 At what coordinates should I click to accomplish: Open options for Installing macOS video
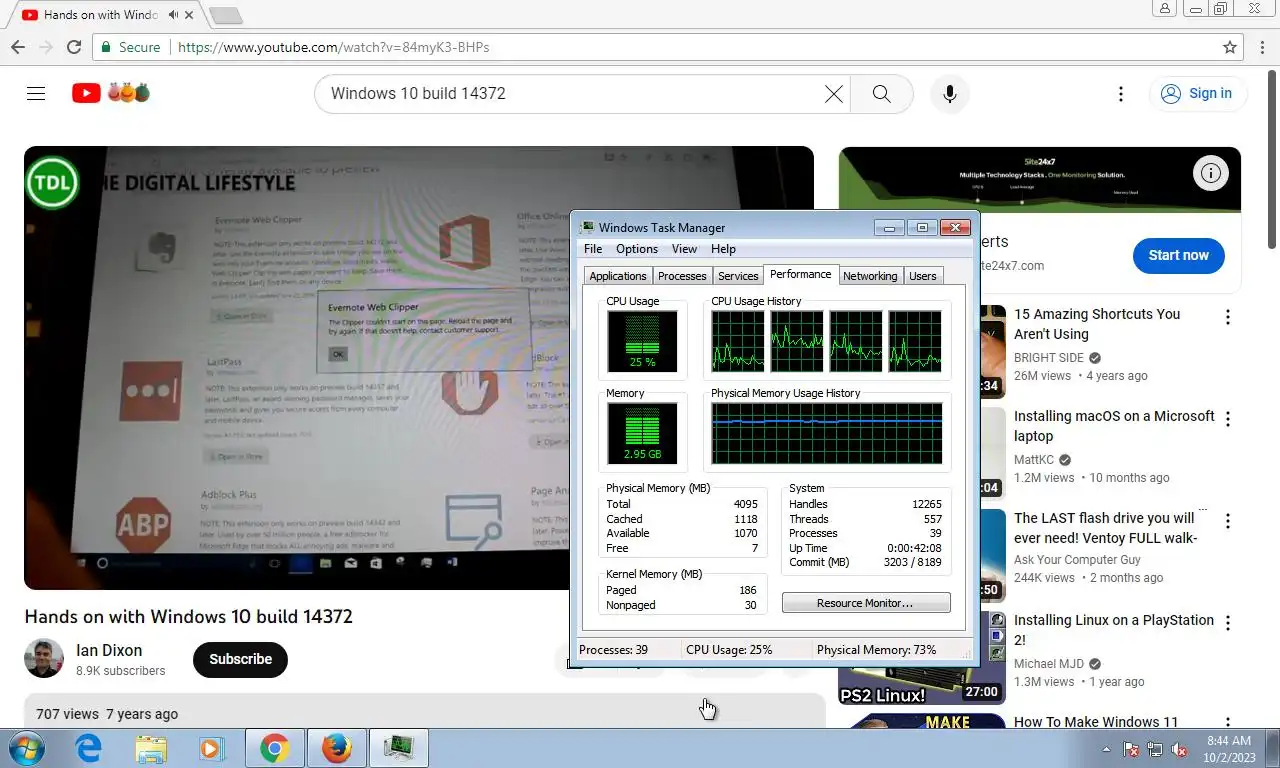click(1227, 419)
